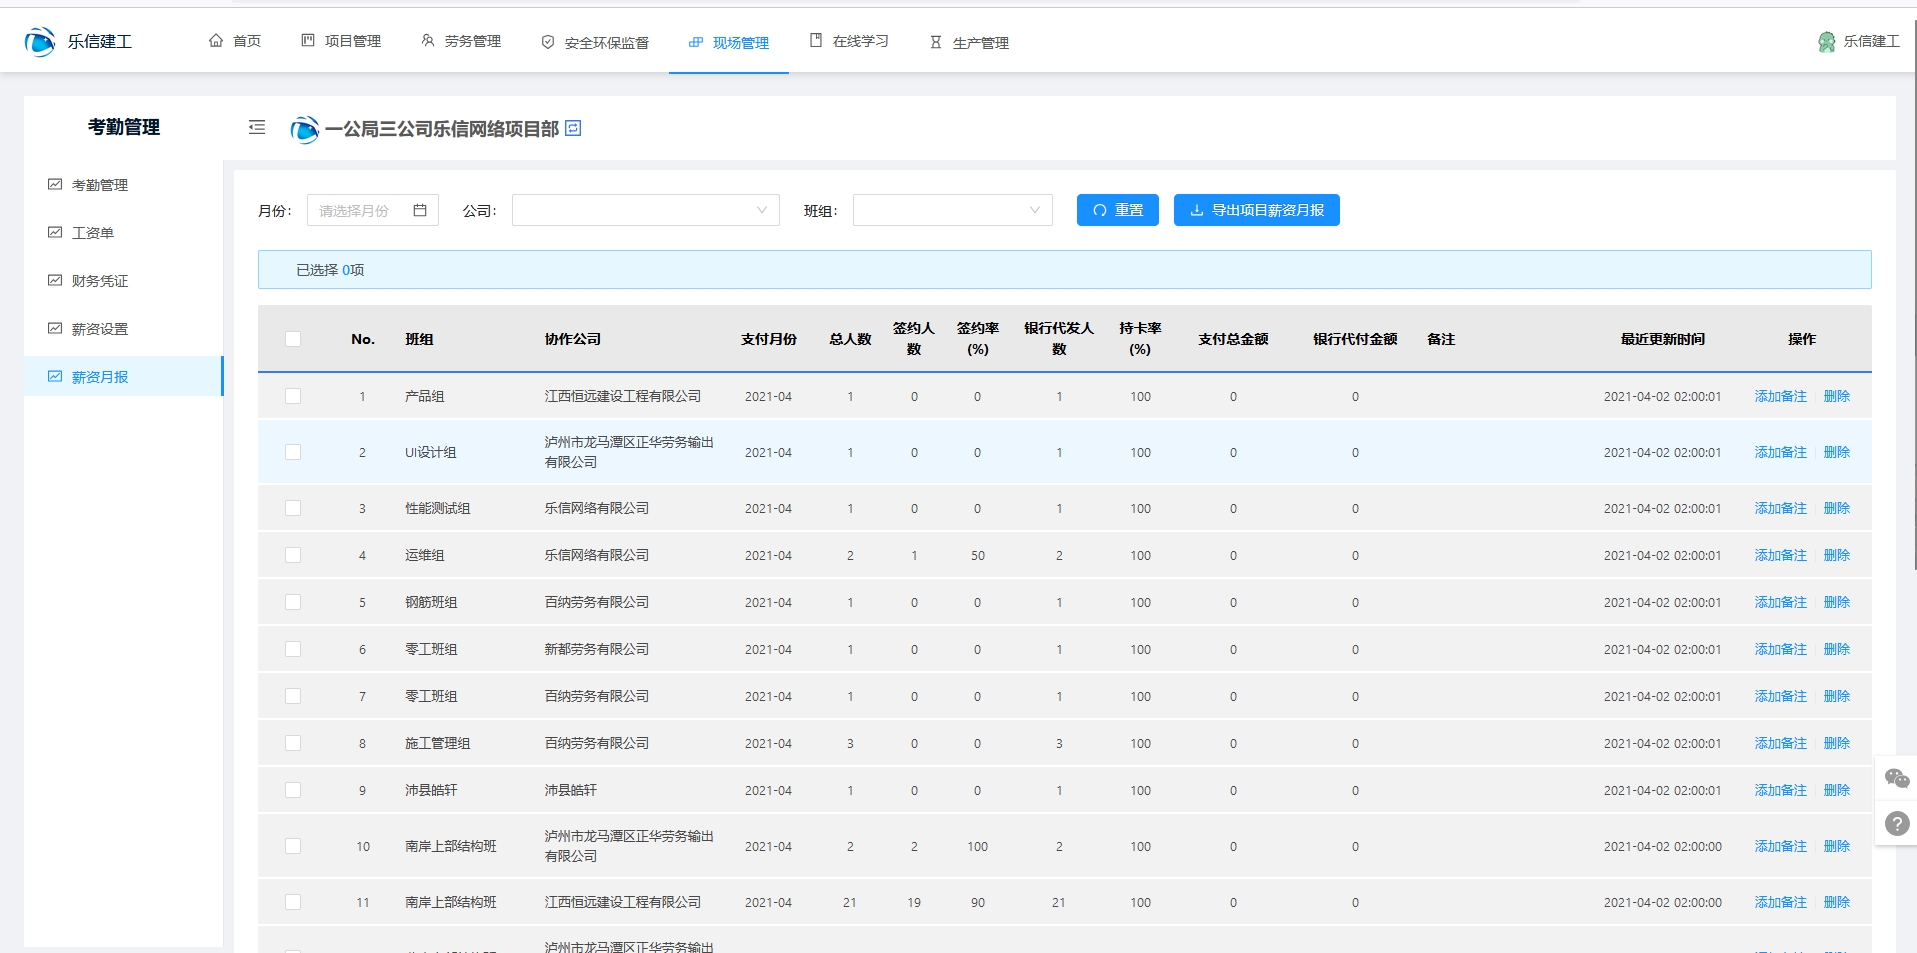This screenshot has height=953, width=1917.
Task: Click the user avatar icon at top right
Action: [1826, 42]
